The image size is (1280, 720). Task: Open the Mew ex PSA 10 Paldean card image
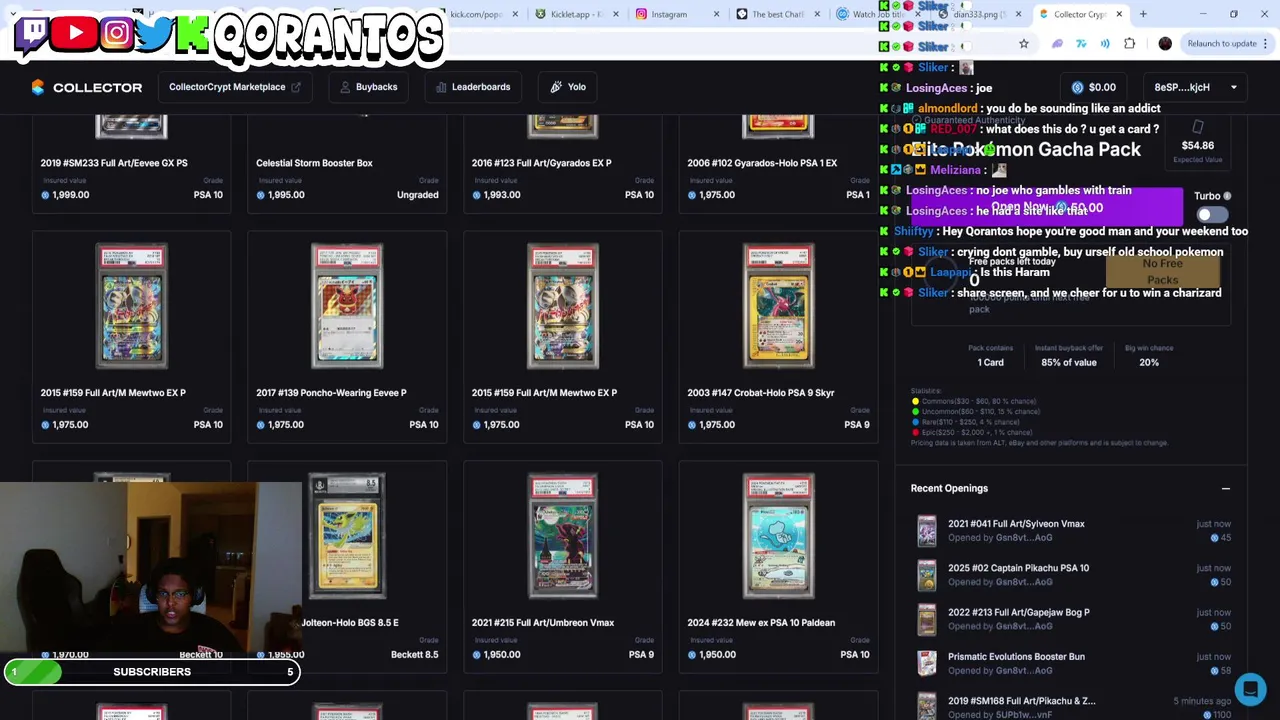tap(778, 537)
